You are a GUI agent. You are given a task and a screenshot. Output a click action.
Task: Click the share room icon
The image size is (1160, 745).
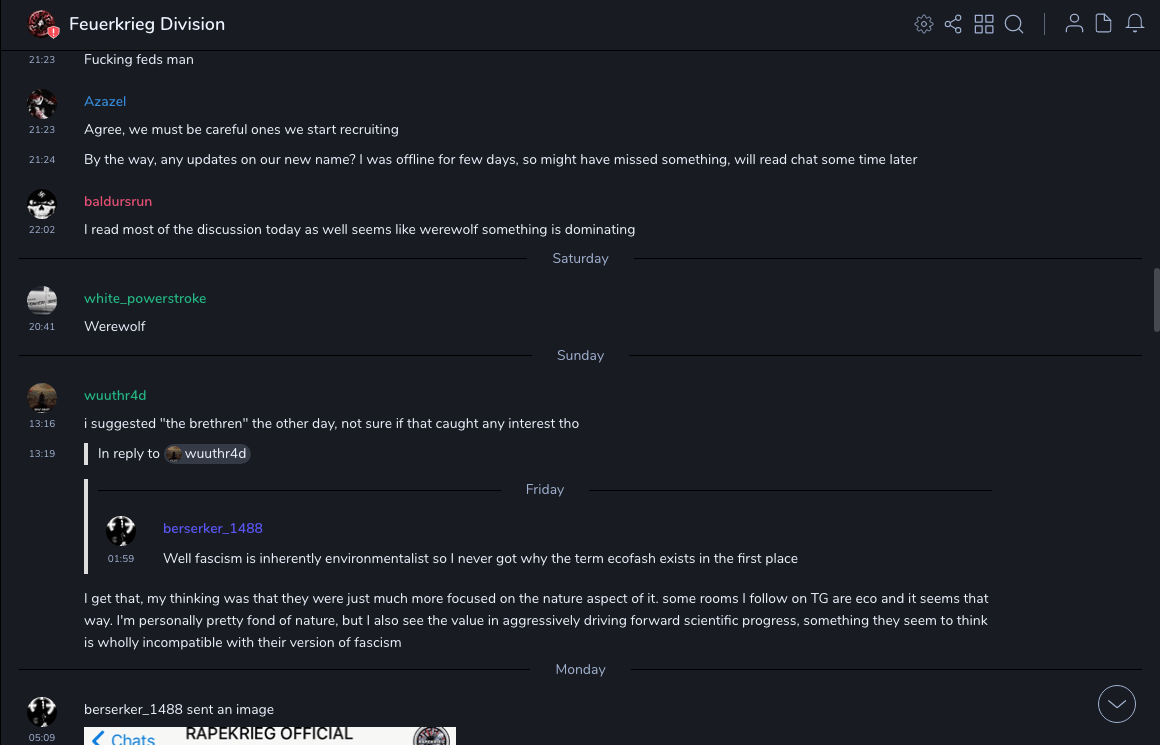tap(953, 24)
